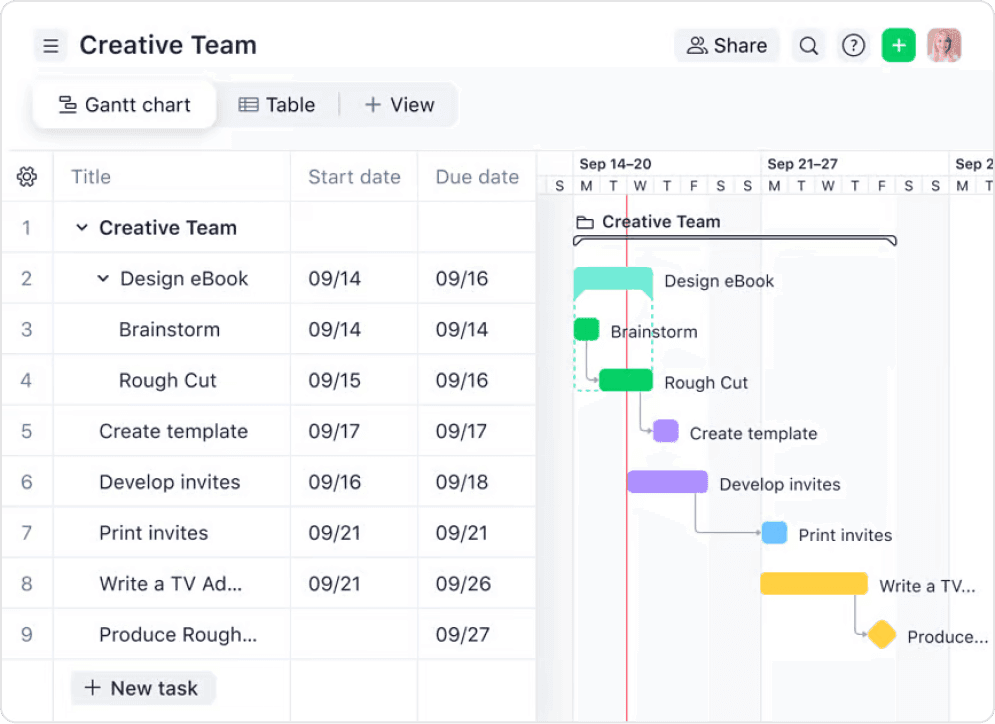Image resolution: width=995 pixels, height=724 pixels.
Task: Click Design eBook due date 09/16
Action: (462, 279)
